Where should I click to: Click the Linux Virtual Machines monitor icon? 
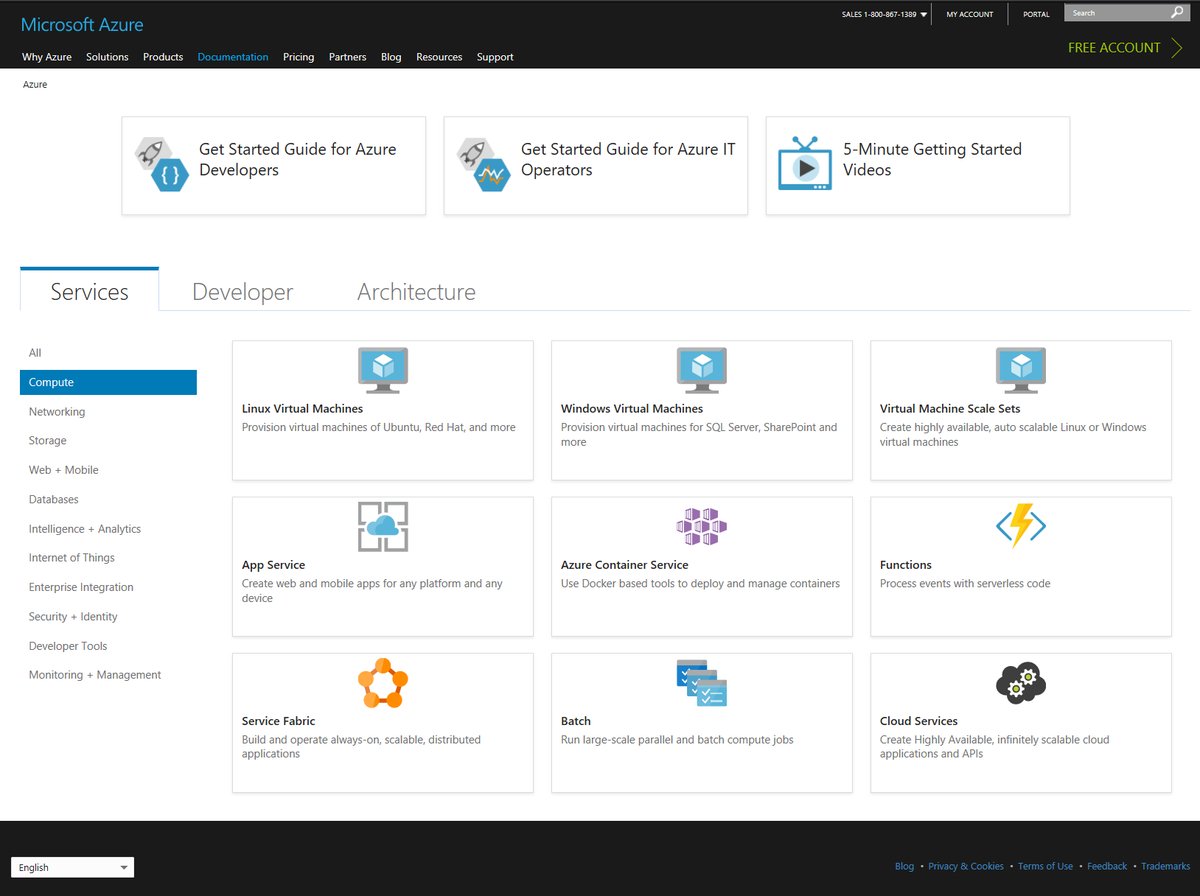tap(383, 370)
